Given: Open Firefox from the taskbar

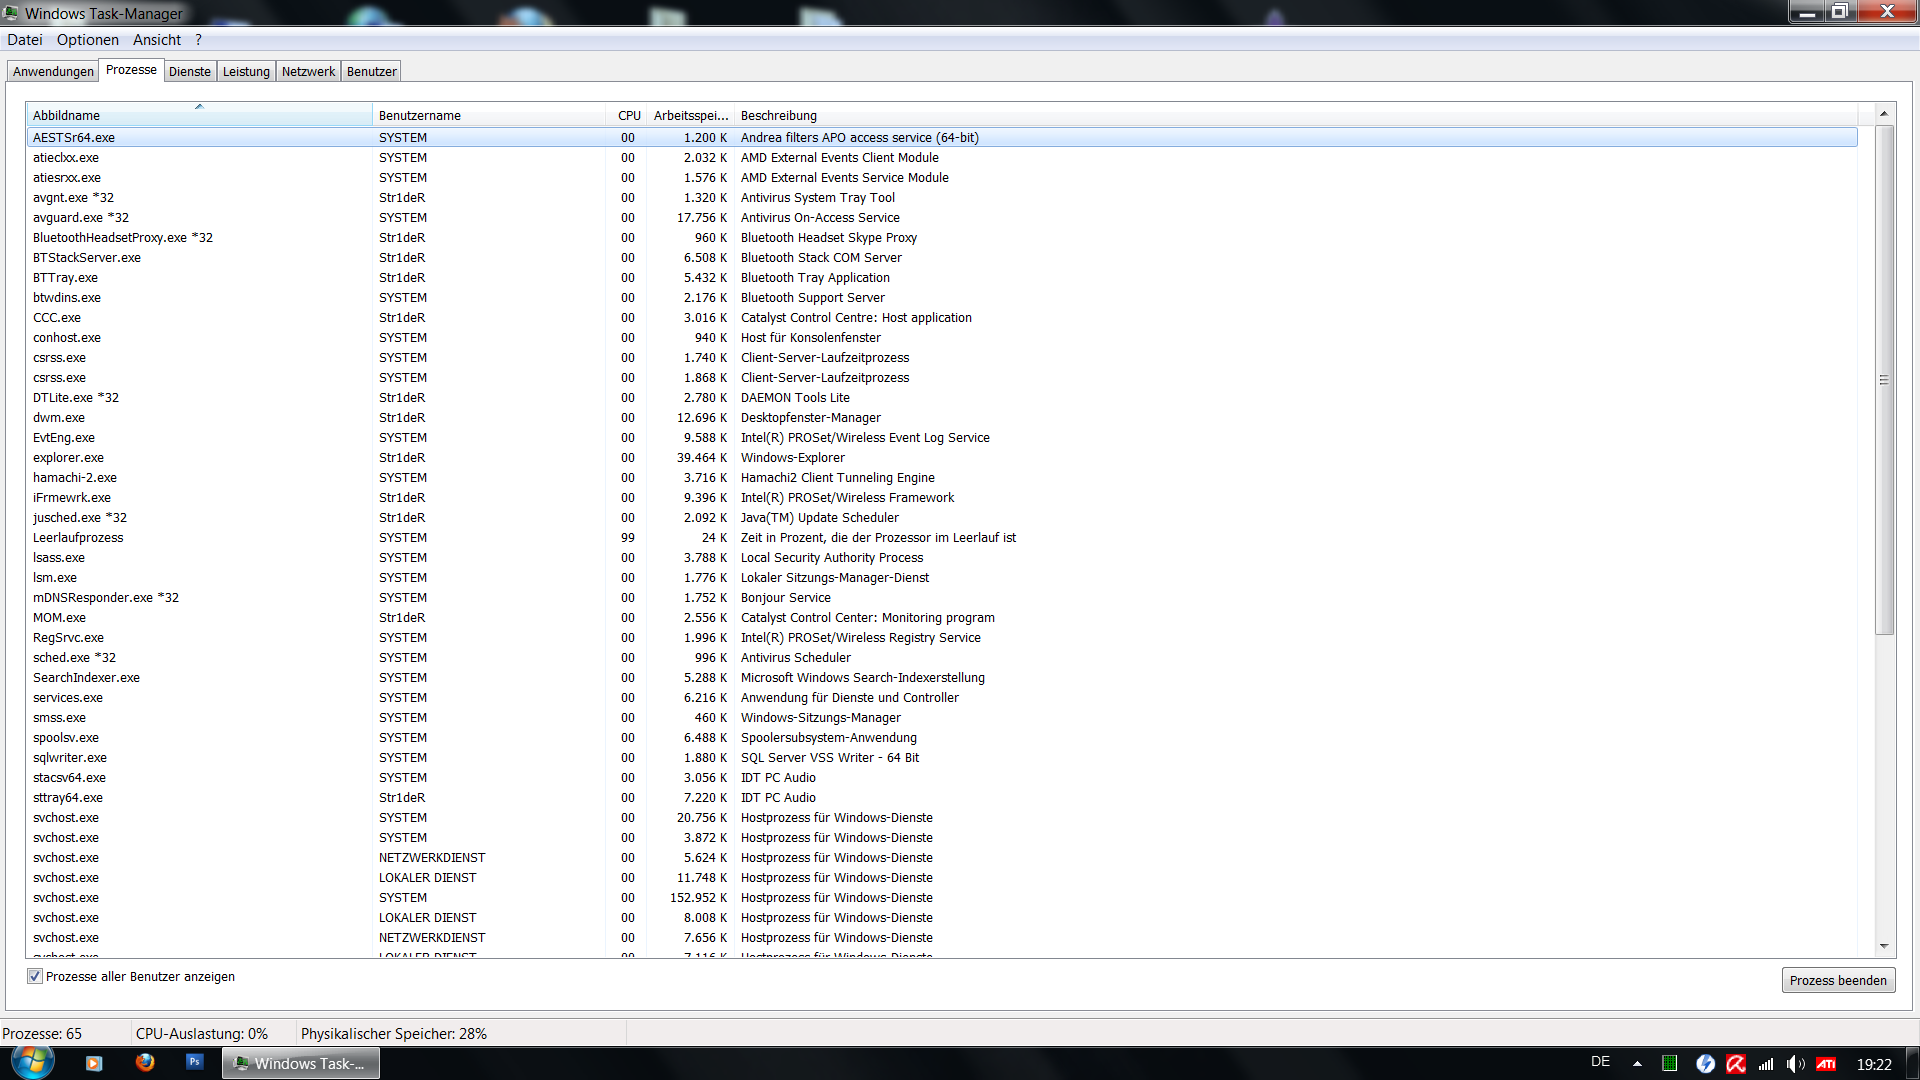Looking at the screenshot, I should click(145, 1062).
